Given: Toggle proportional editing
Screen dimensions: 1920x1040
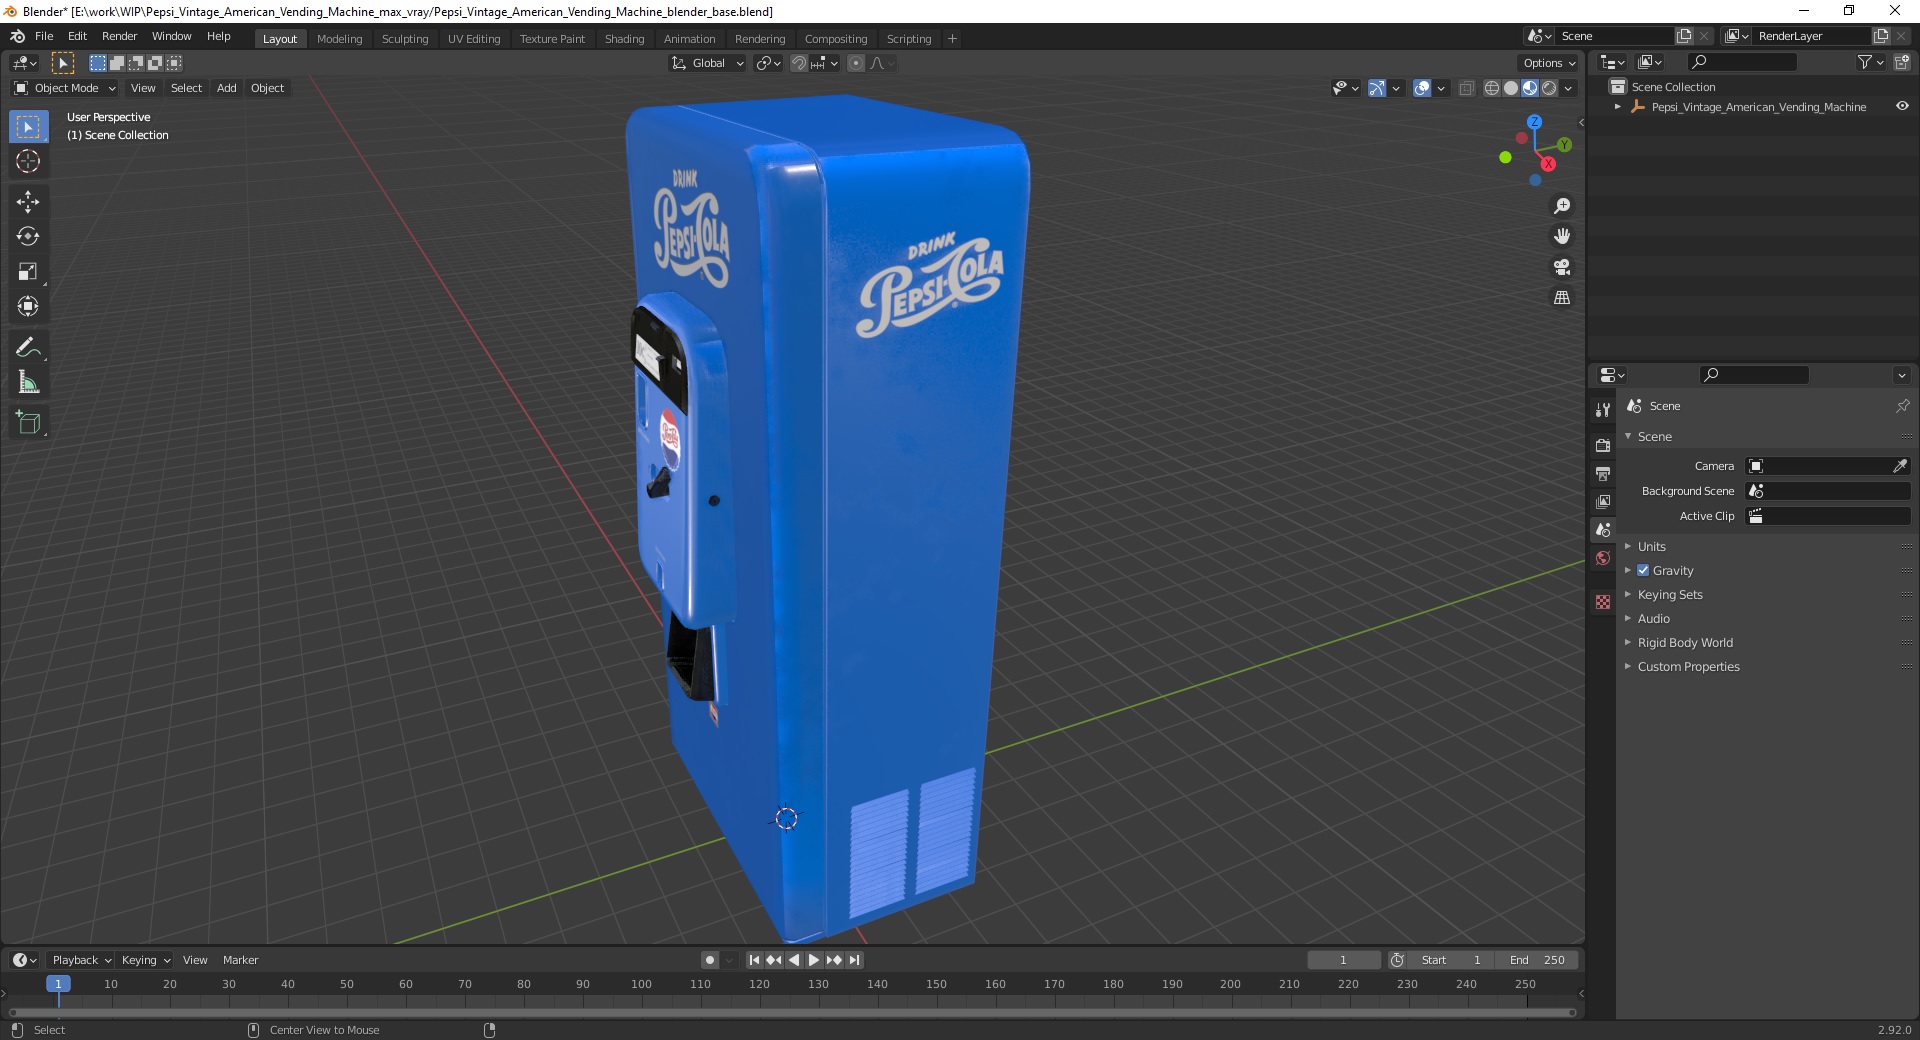Looking at the screenshot, I should pyautogui.click(x=856, y=63).
